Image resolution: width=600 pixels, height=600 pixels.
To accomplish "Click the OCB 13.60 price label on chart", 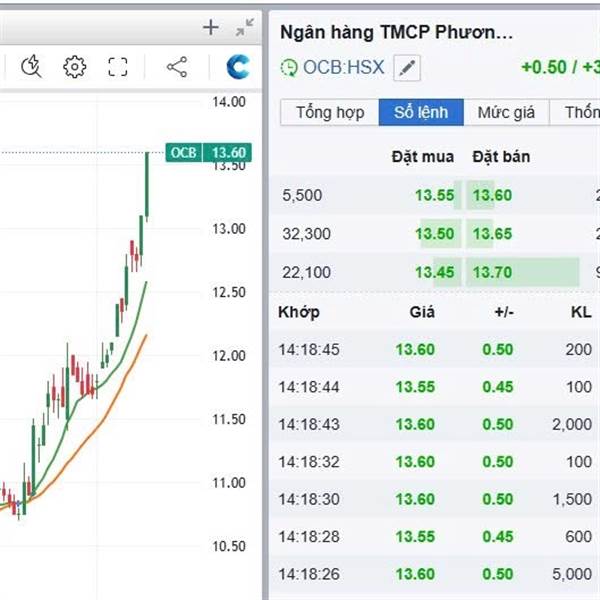I will 209,153.
